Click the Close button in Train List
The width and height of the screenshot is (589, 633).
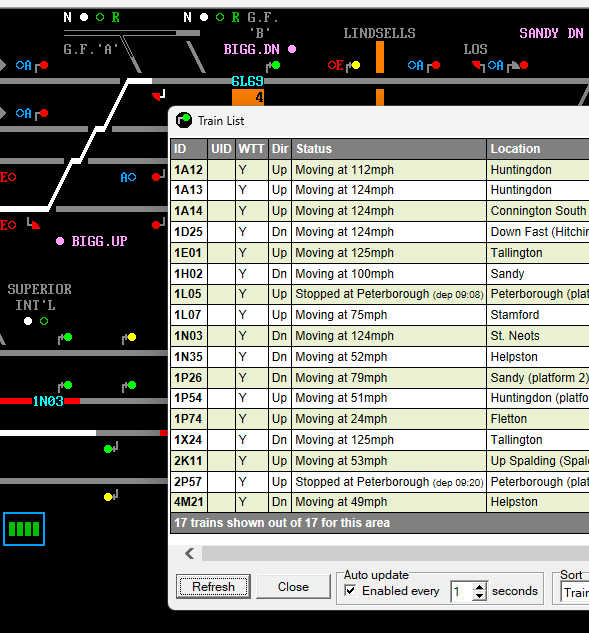293,587
